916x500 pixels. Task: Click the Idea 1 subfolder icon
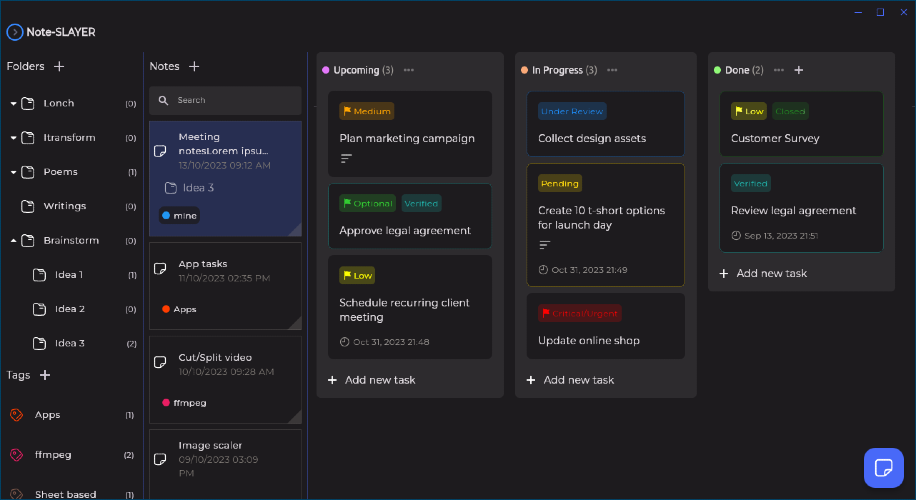coord(39,275)
